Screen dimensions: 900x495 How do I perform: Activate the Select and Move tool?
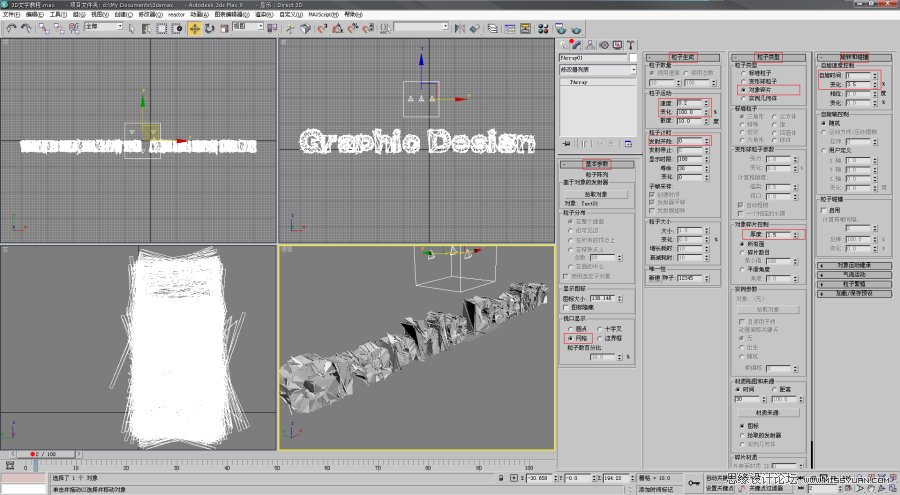(x=195, y=28)
